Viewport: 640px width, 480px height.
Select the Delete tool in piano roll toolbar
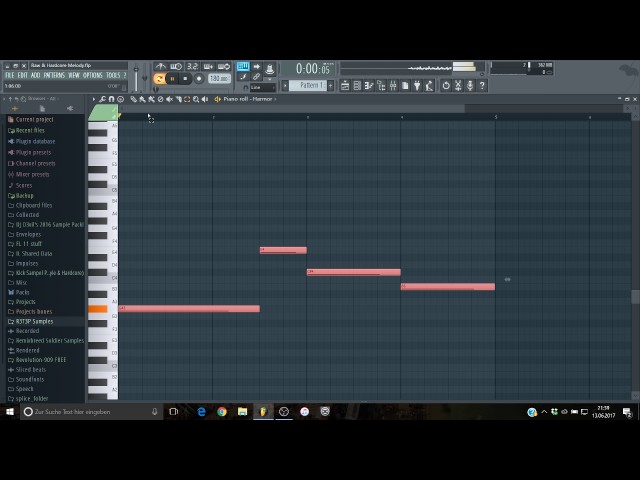[160, 99]
